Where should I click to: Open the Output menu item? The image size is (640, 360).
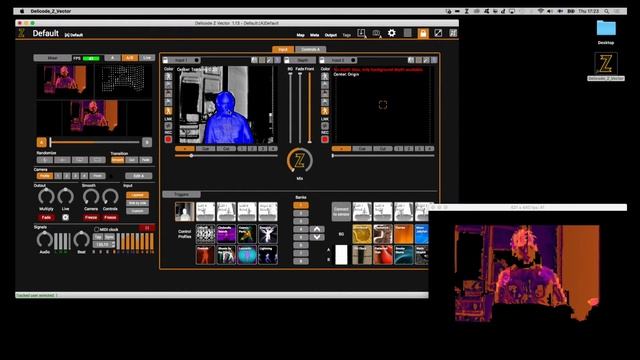tap(331, 35)
